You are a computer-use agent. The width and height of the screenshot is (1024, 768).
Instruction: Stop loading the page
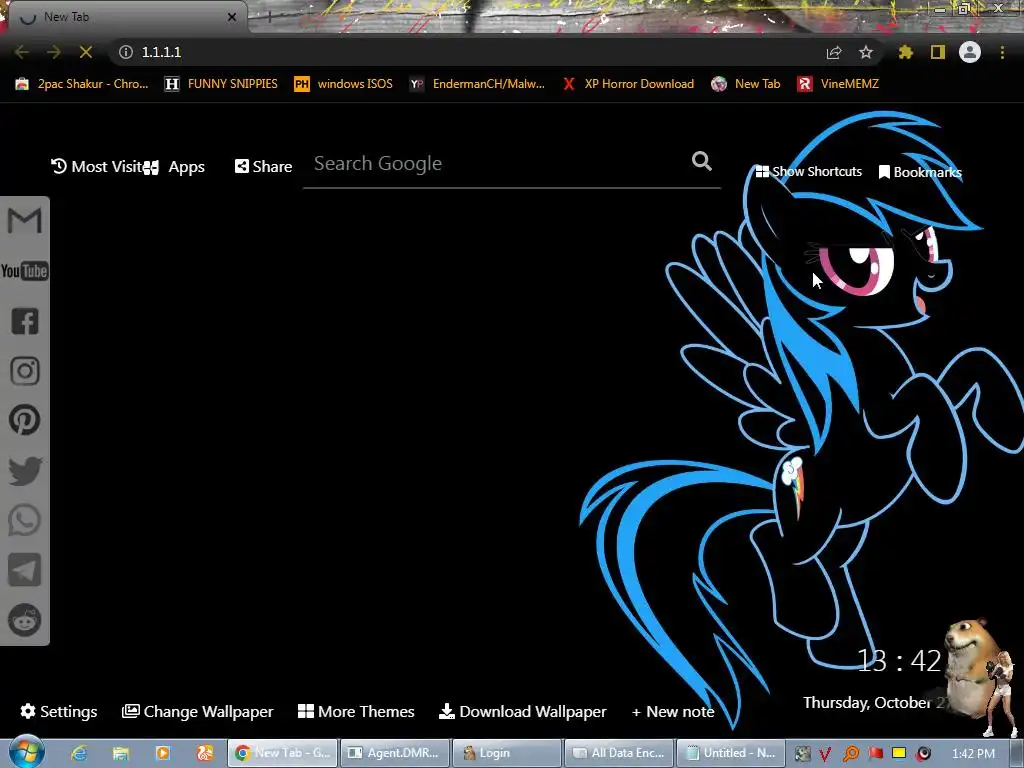click(x=86, y=52)
